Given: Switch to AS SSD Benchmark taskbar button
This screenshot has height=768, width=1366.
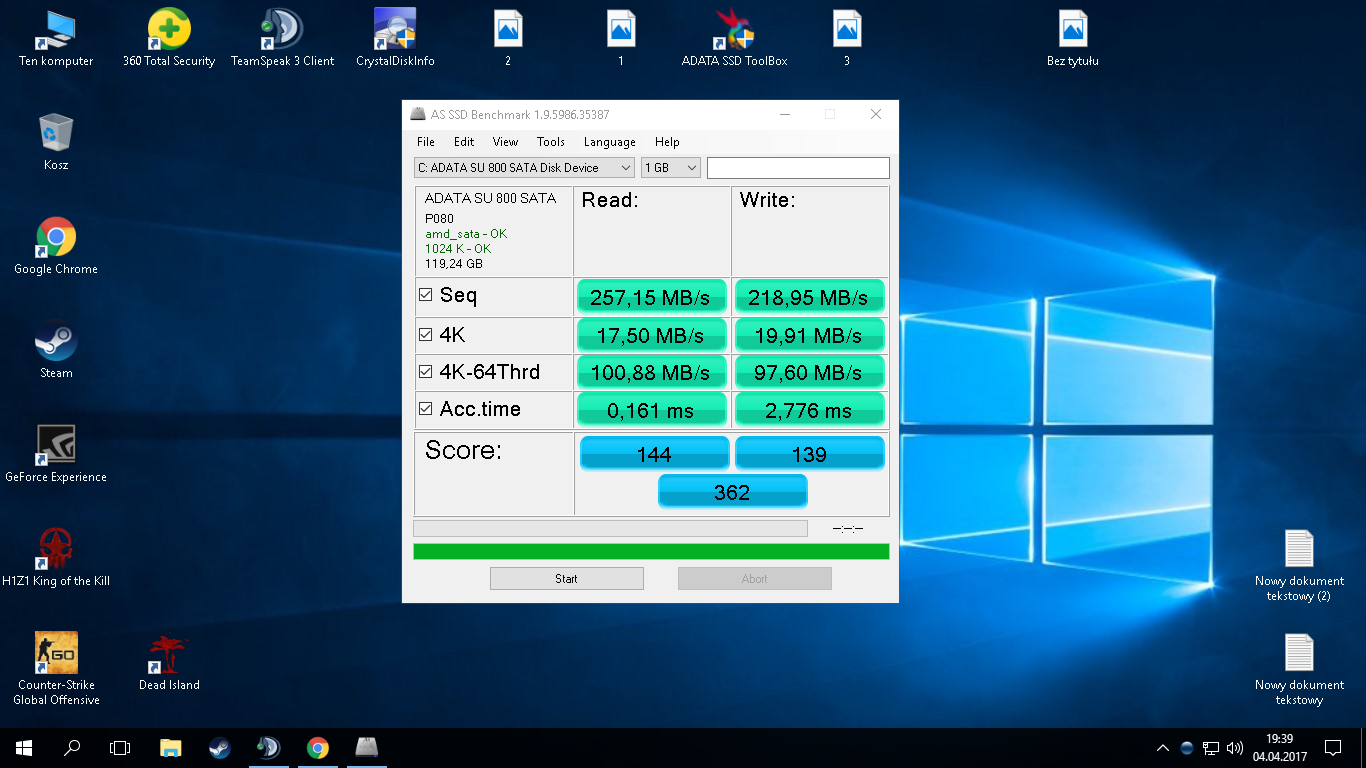Looking at the screenshot, I should point(367,747).
